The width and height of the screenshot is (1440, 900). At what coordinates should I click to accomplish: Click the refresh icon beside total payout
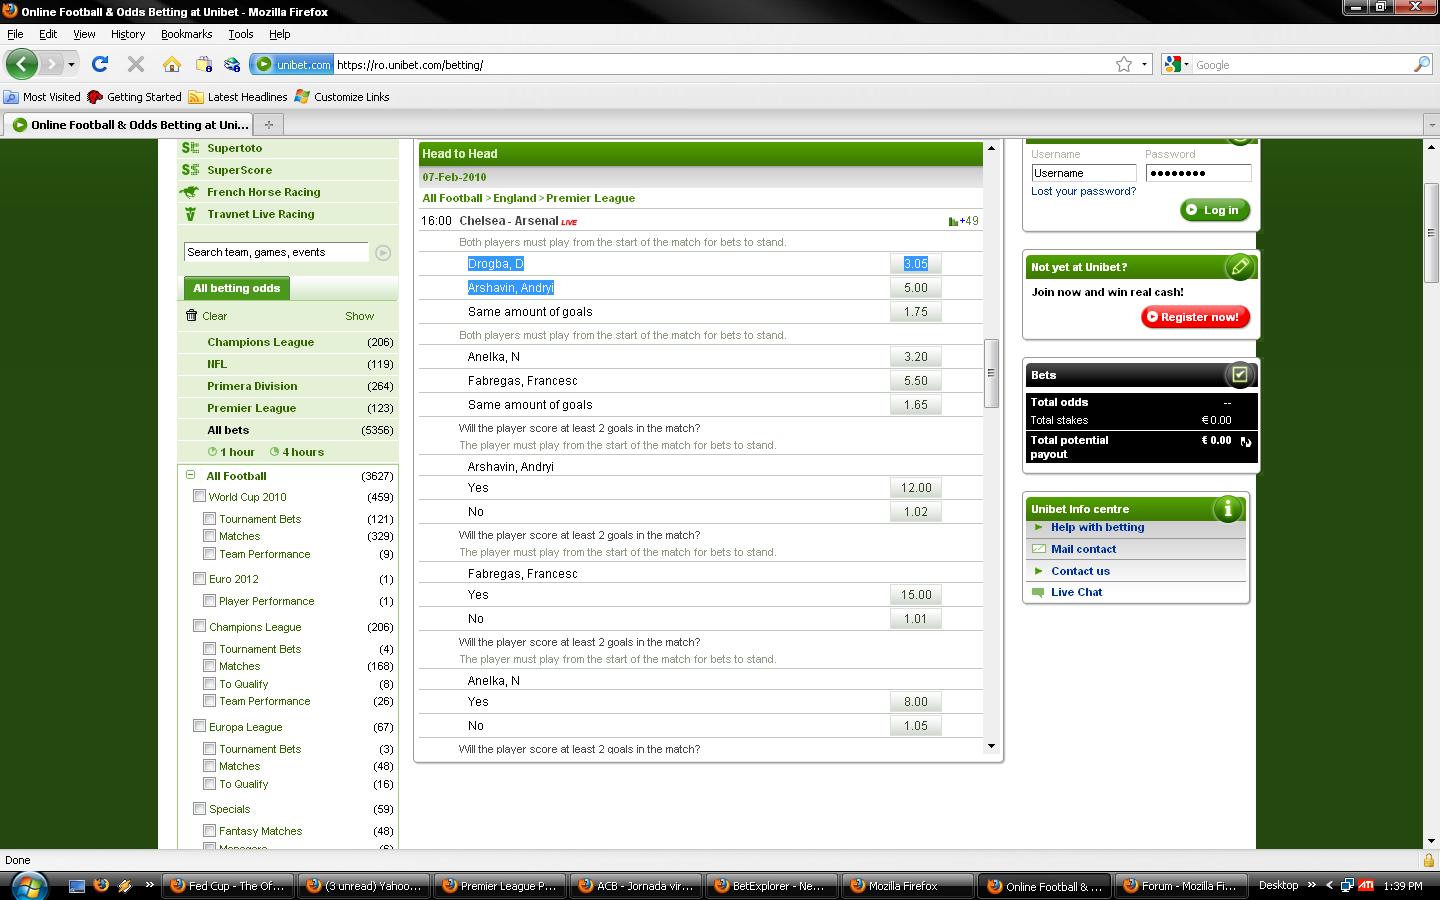pyautogui.click(x=1246, y=441)
